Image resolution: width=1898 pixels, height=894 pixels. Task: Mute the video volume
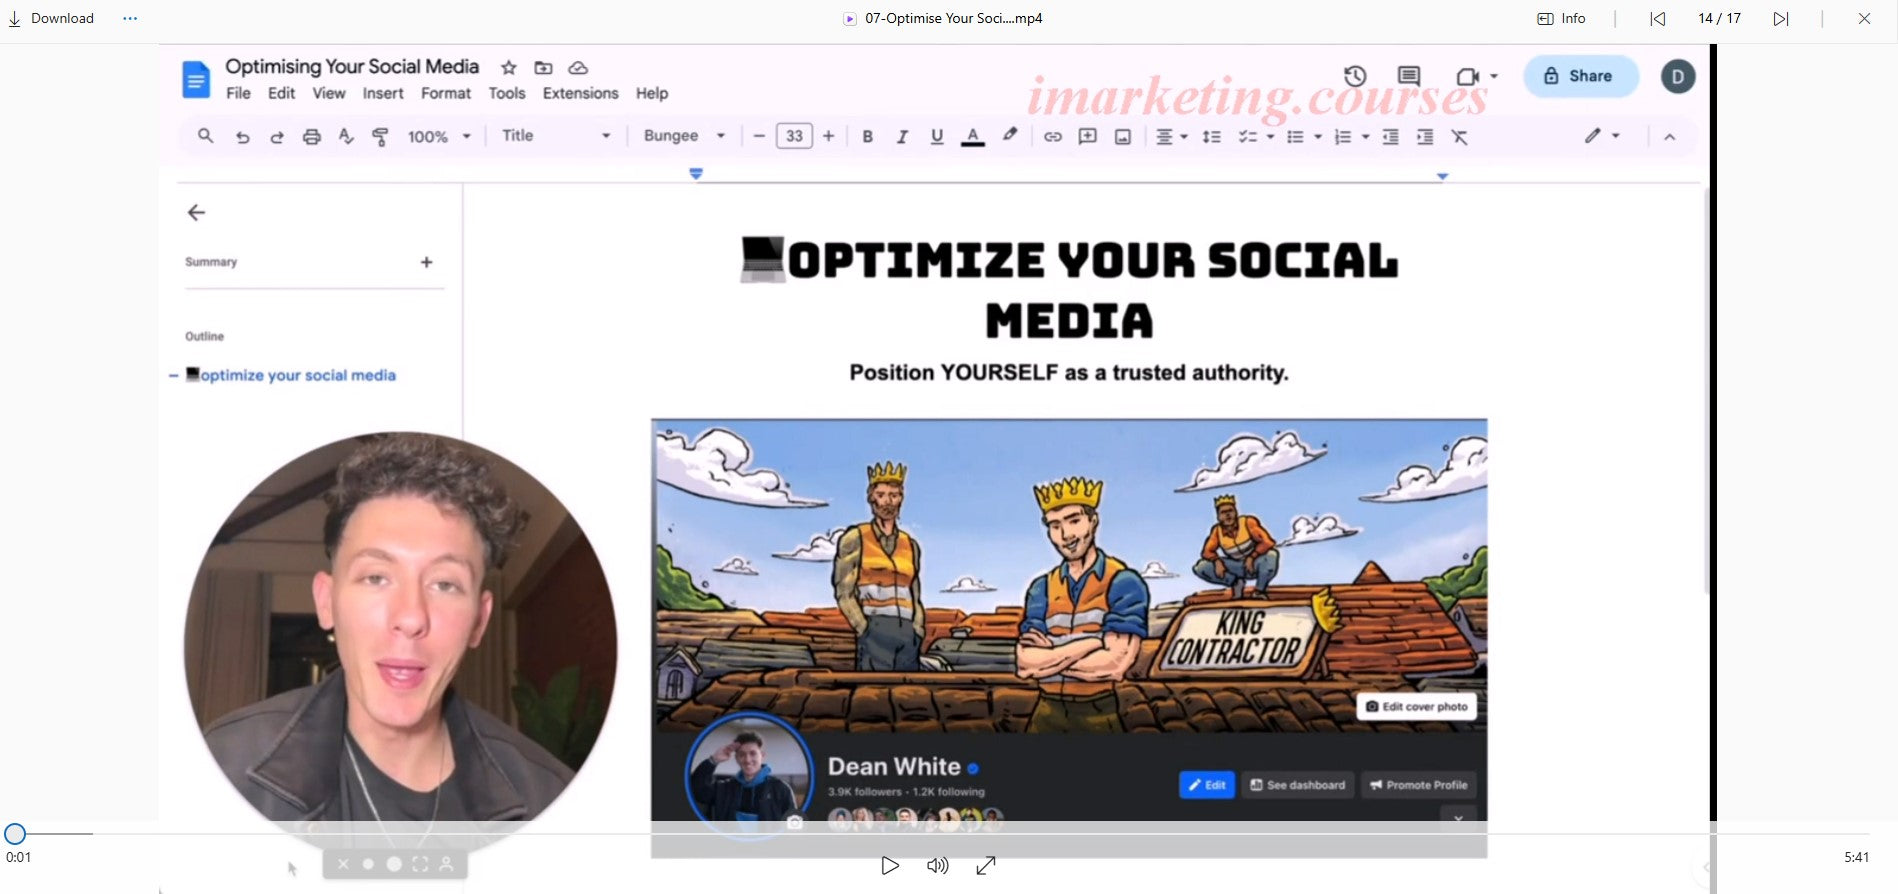tap(937, 866)
